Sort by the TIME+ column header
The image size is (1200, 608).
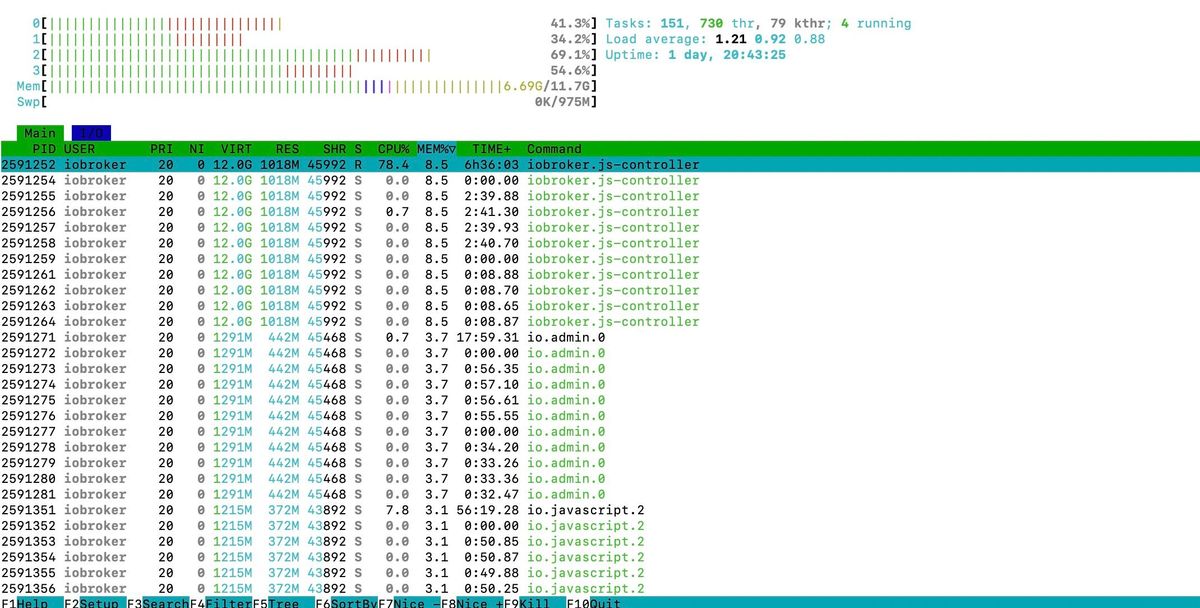491,149
